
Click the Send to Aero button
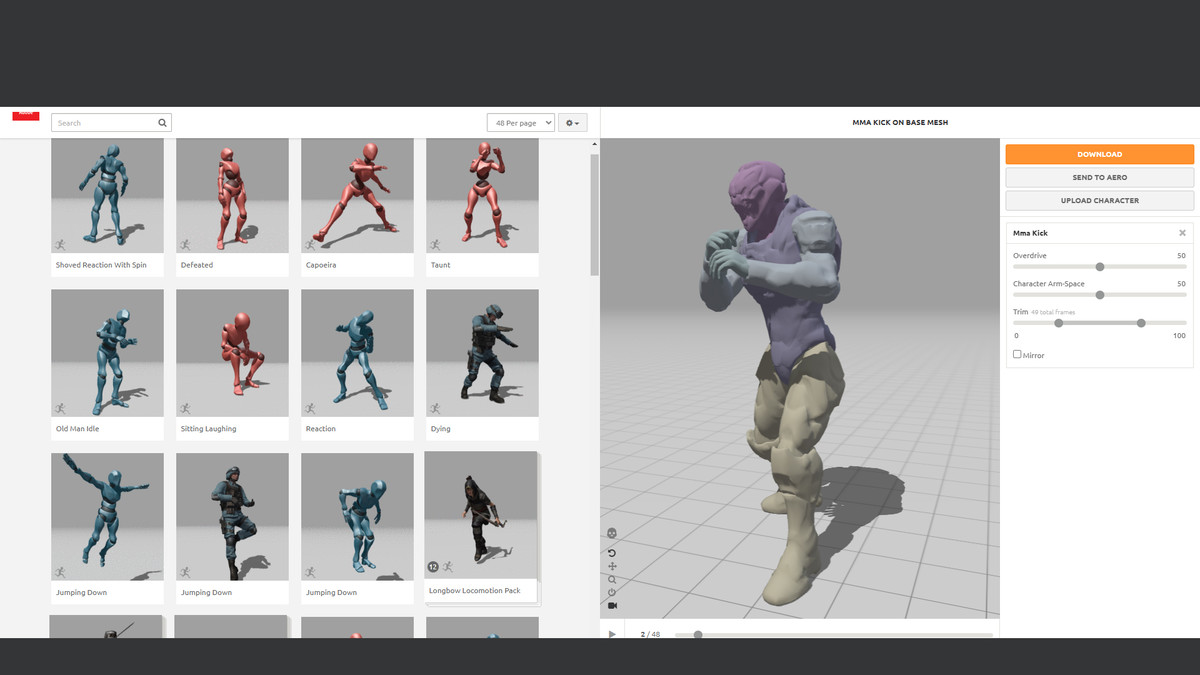1099,177
